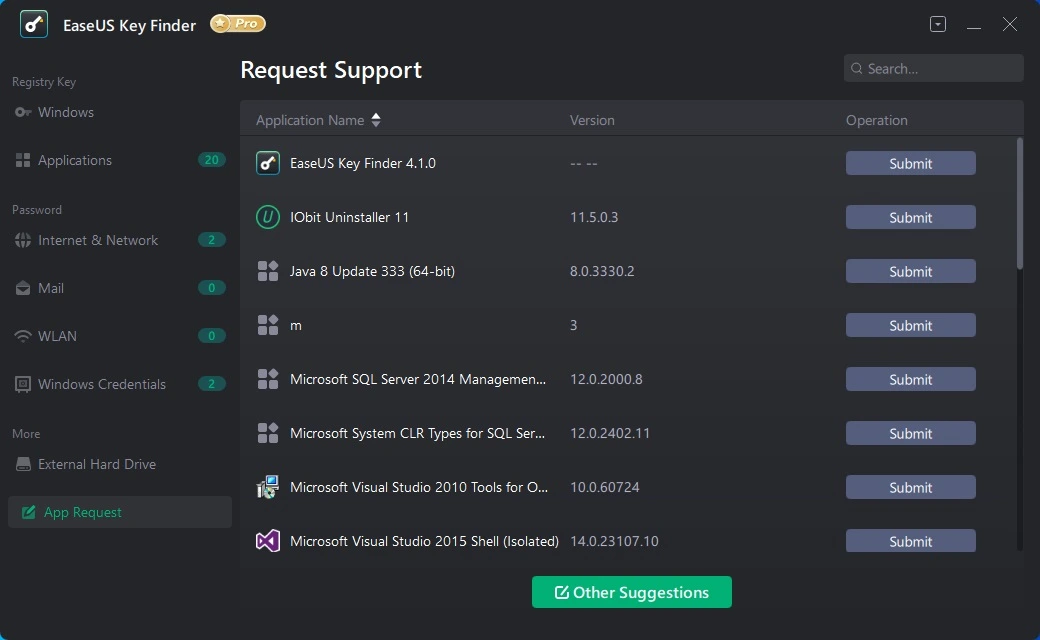
Task: Click the Mail envelope icon in the sidebar
Action: tap(23, 288)
